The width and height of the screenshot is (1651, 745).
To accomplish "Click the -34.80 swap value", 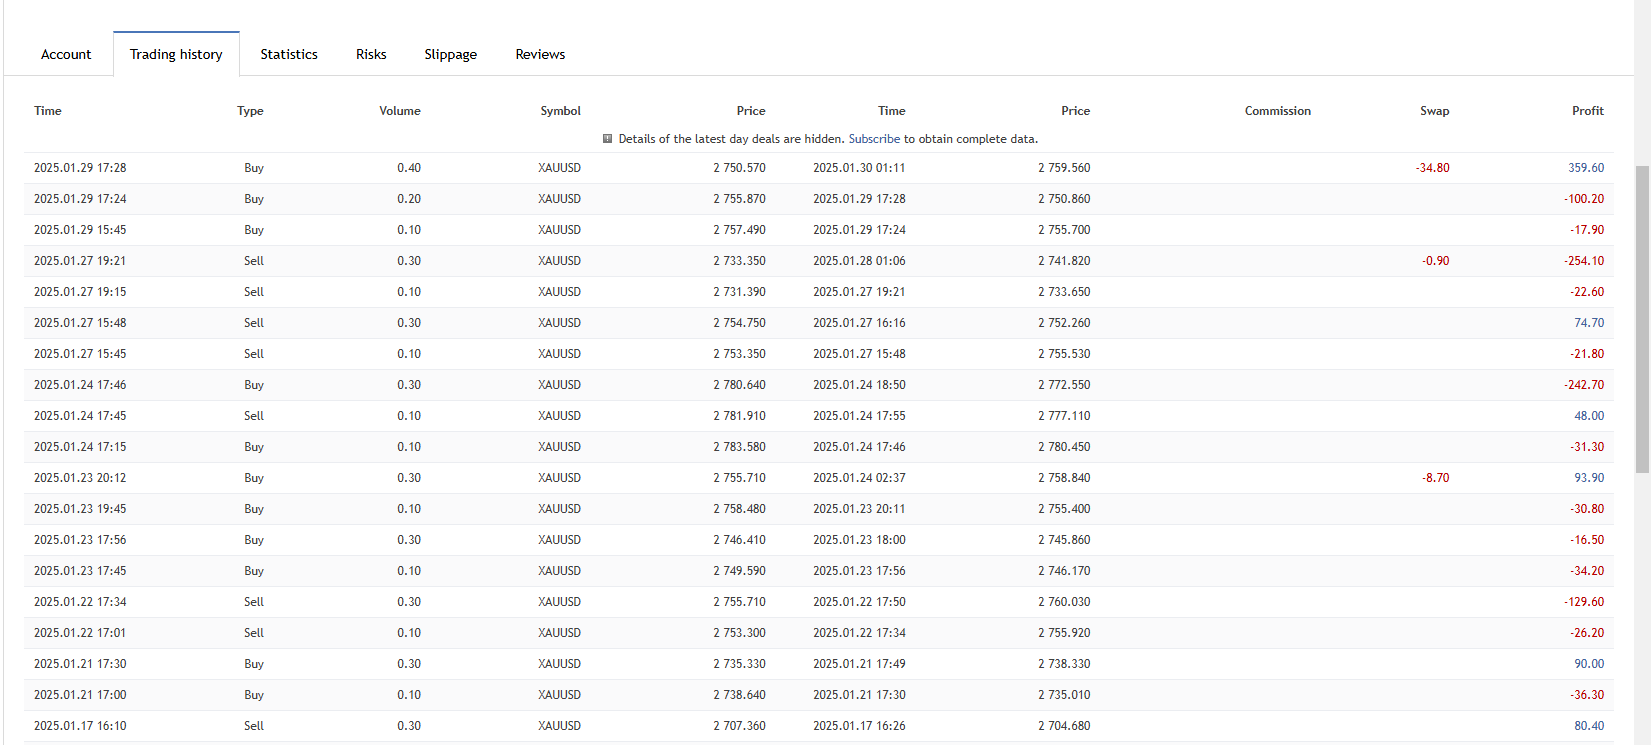I will coord(1432,168).
